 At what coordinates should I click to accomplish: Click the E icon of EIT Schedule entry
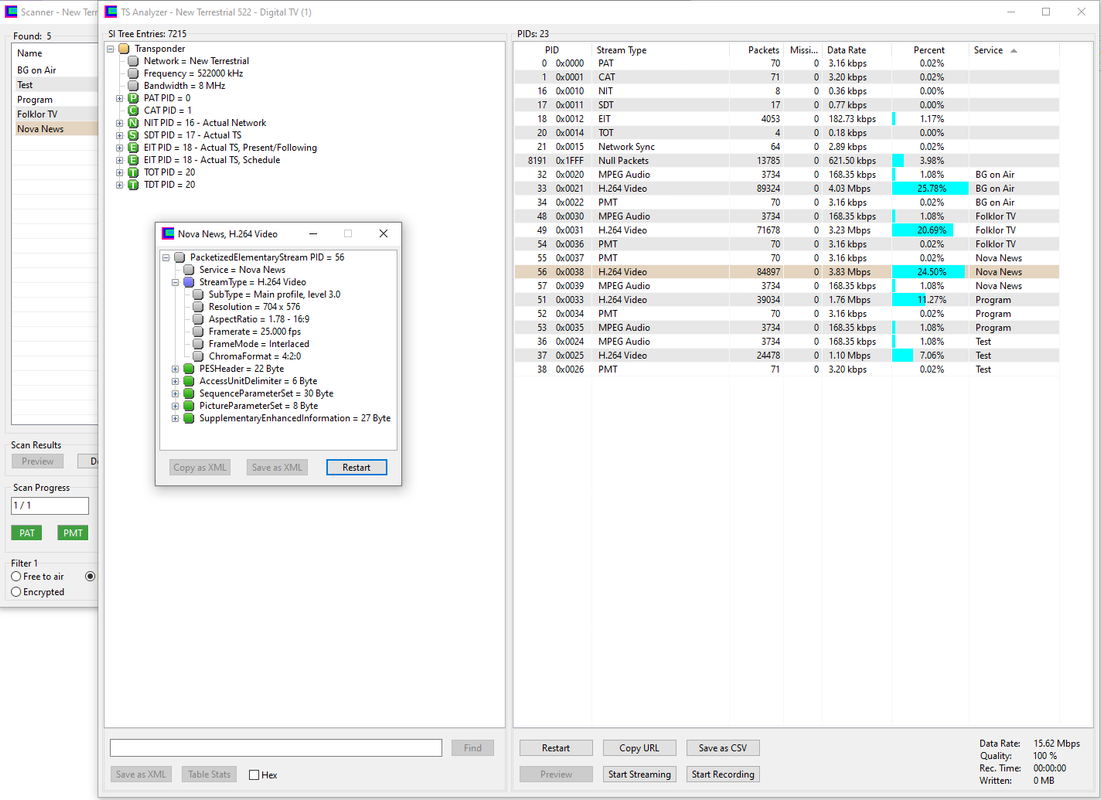tap(133, 160)
